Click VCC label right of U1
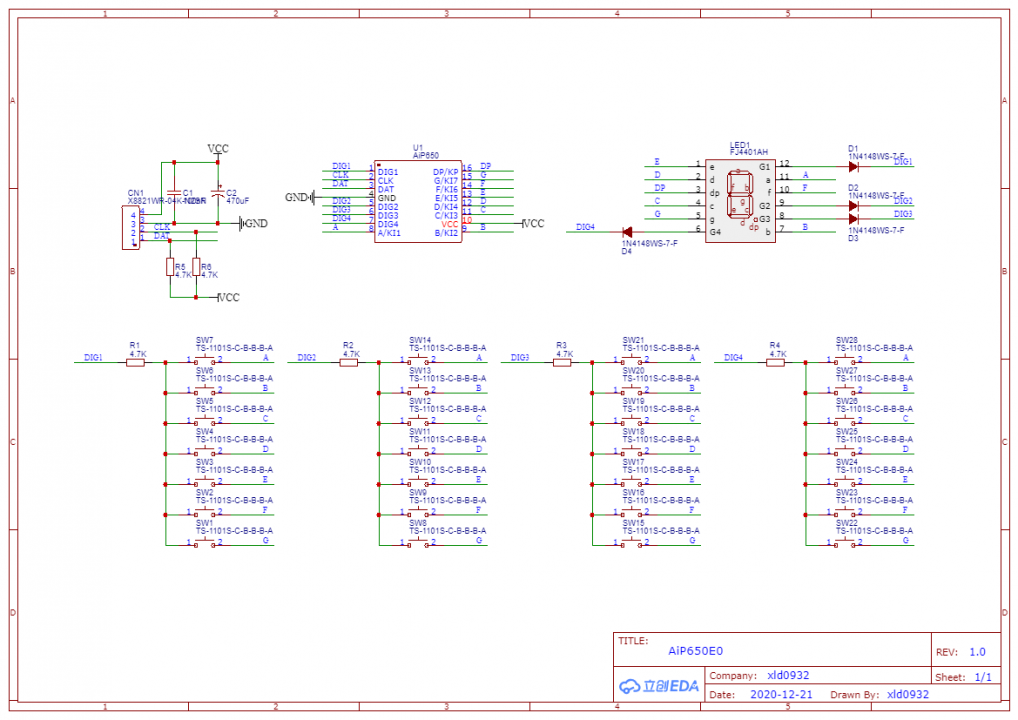Screen dimensions: 1018x720 point(533,223)
